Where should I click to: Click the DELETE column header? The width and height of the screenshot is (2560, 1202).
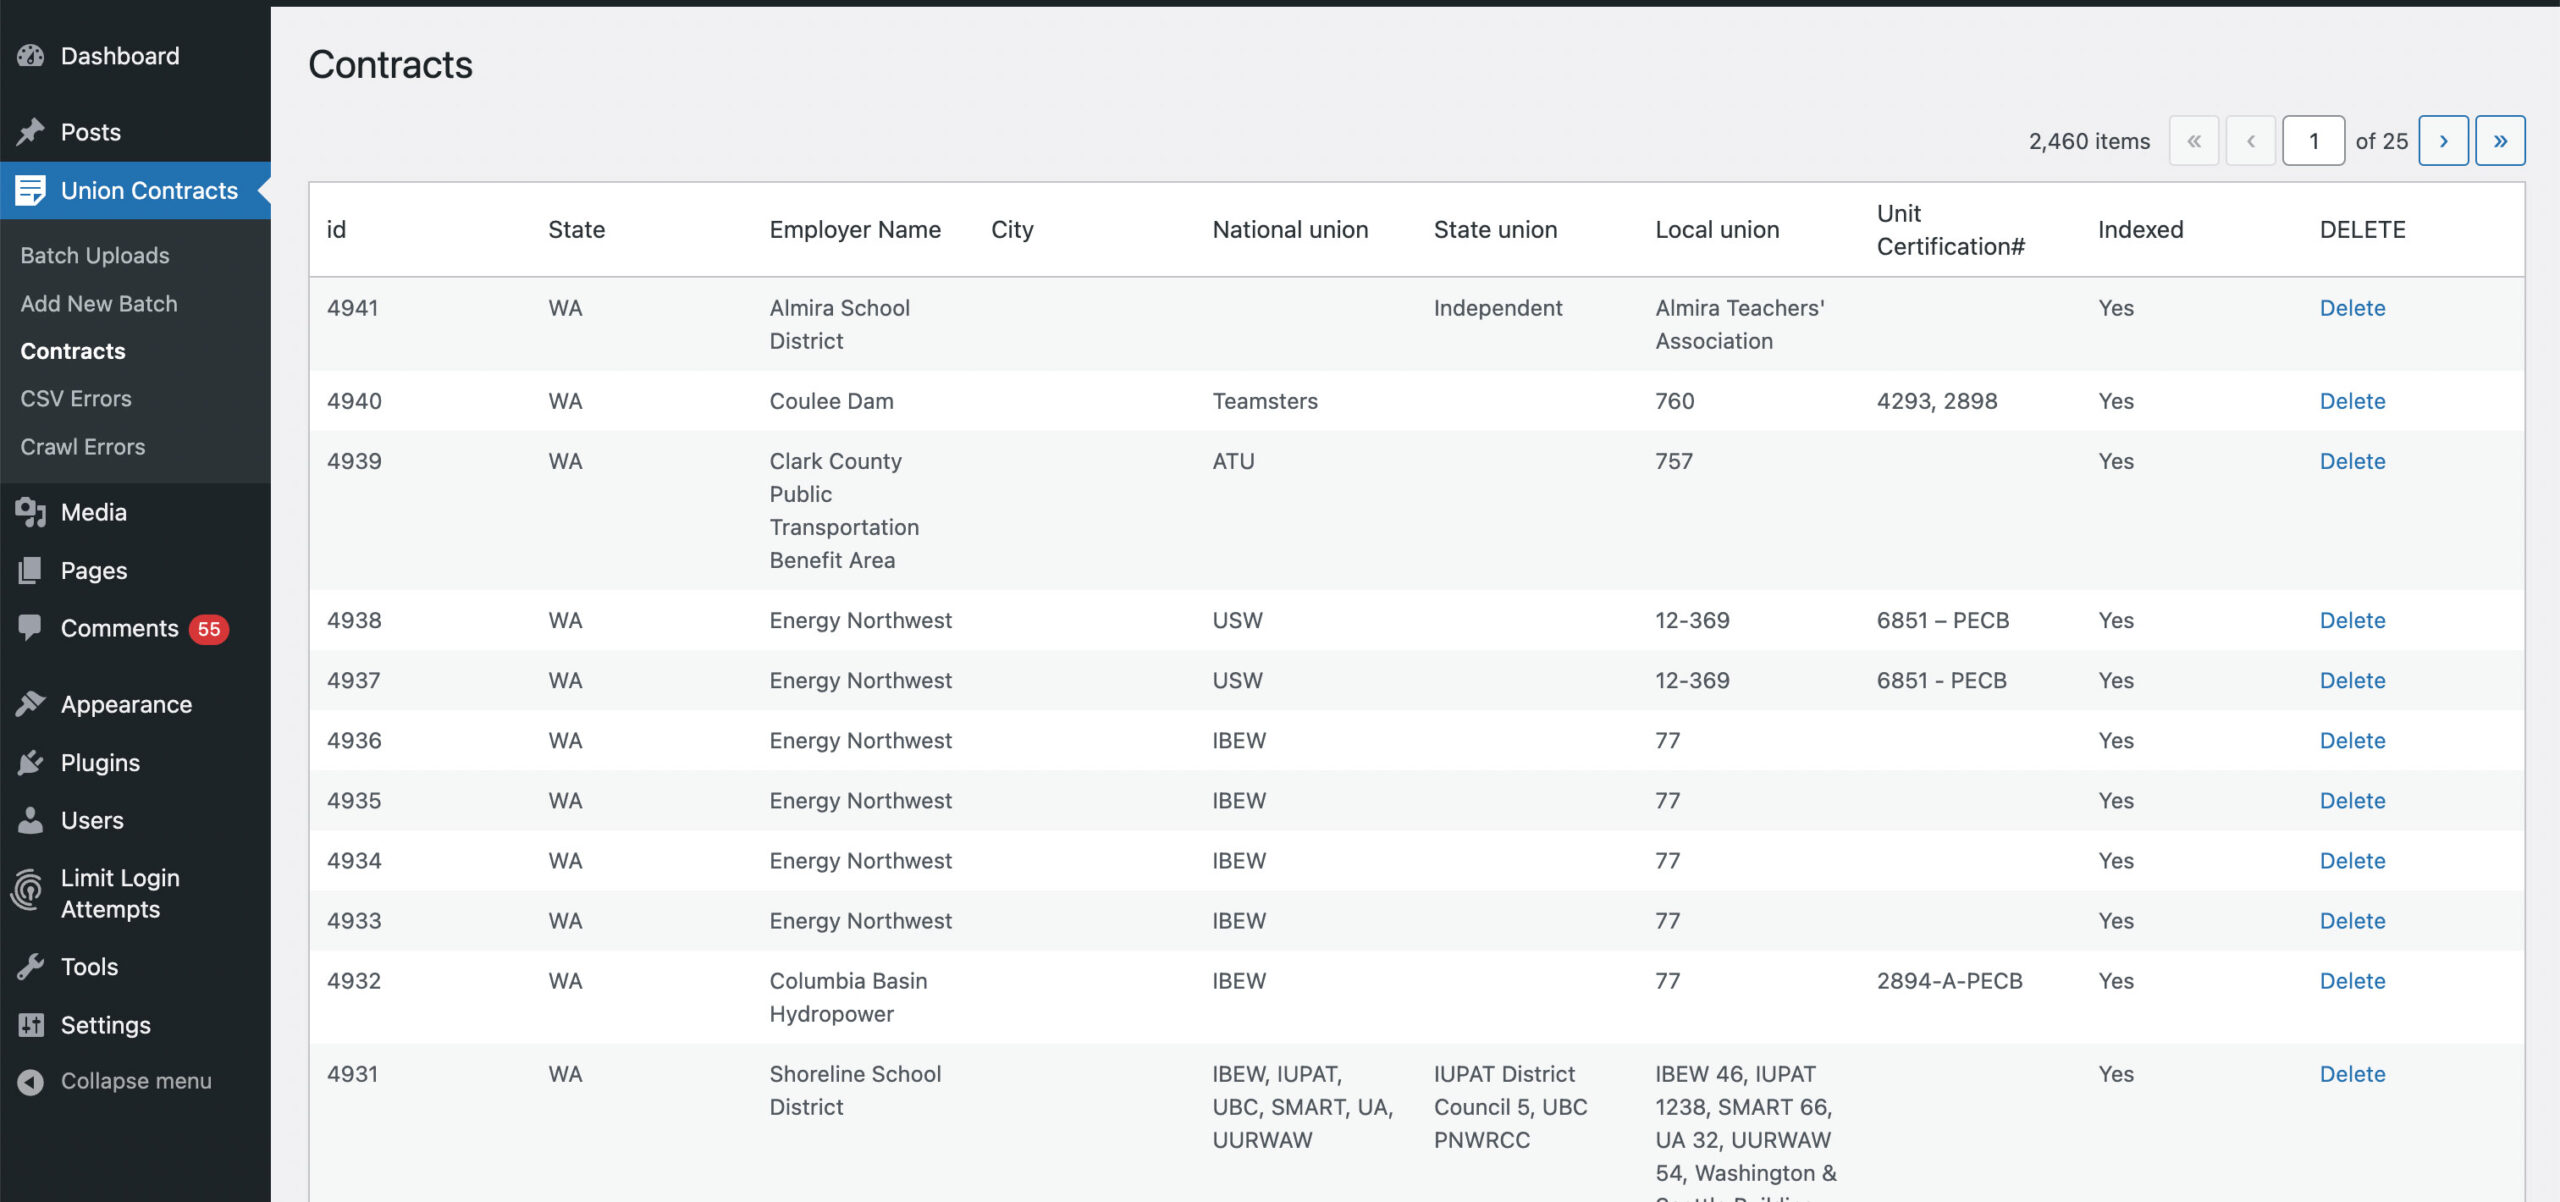tap(2362, 229)
